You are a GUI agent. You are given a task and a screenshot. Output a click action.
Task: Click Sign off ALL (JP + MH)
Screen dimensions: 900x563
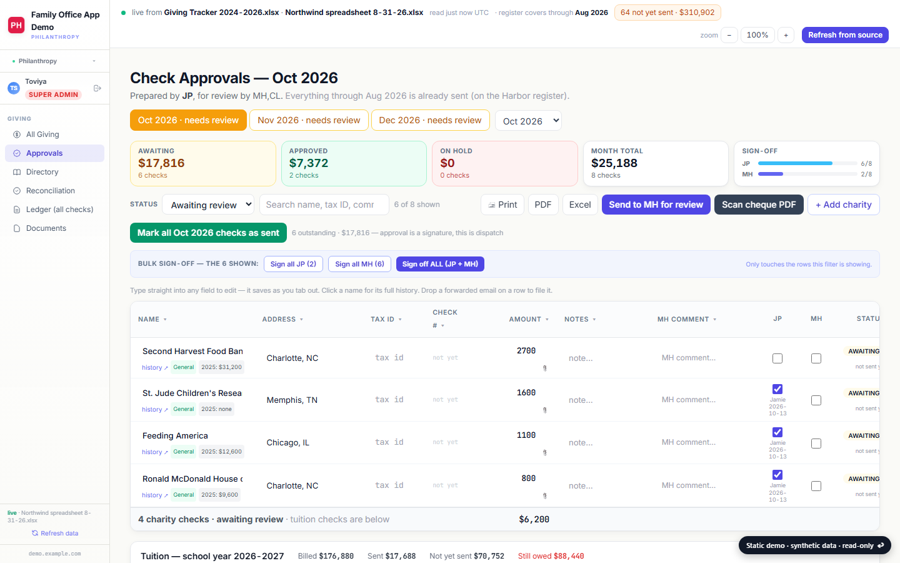pos(440,264)
